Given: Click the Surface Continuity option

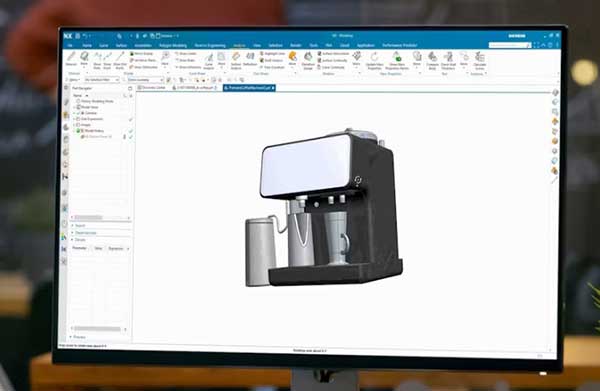Looking at the screenshot, I should [332, 60].
